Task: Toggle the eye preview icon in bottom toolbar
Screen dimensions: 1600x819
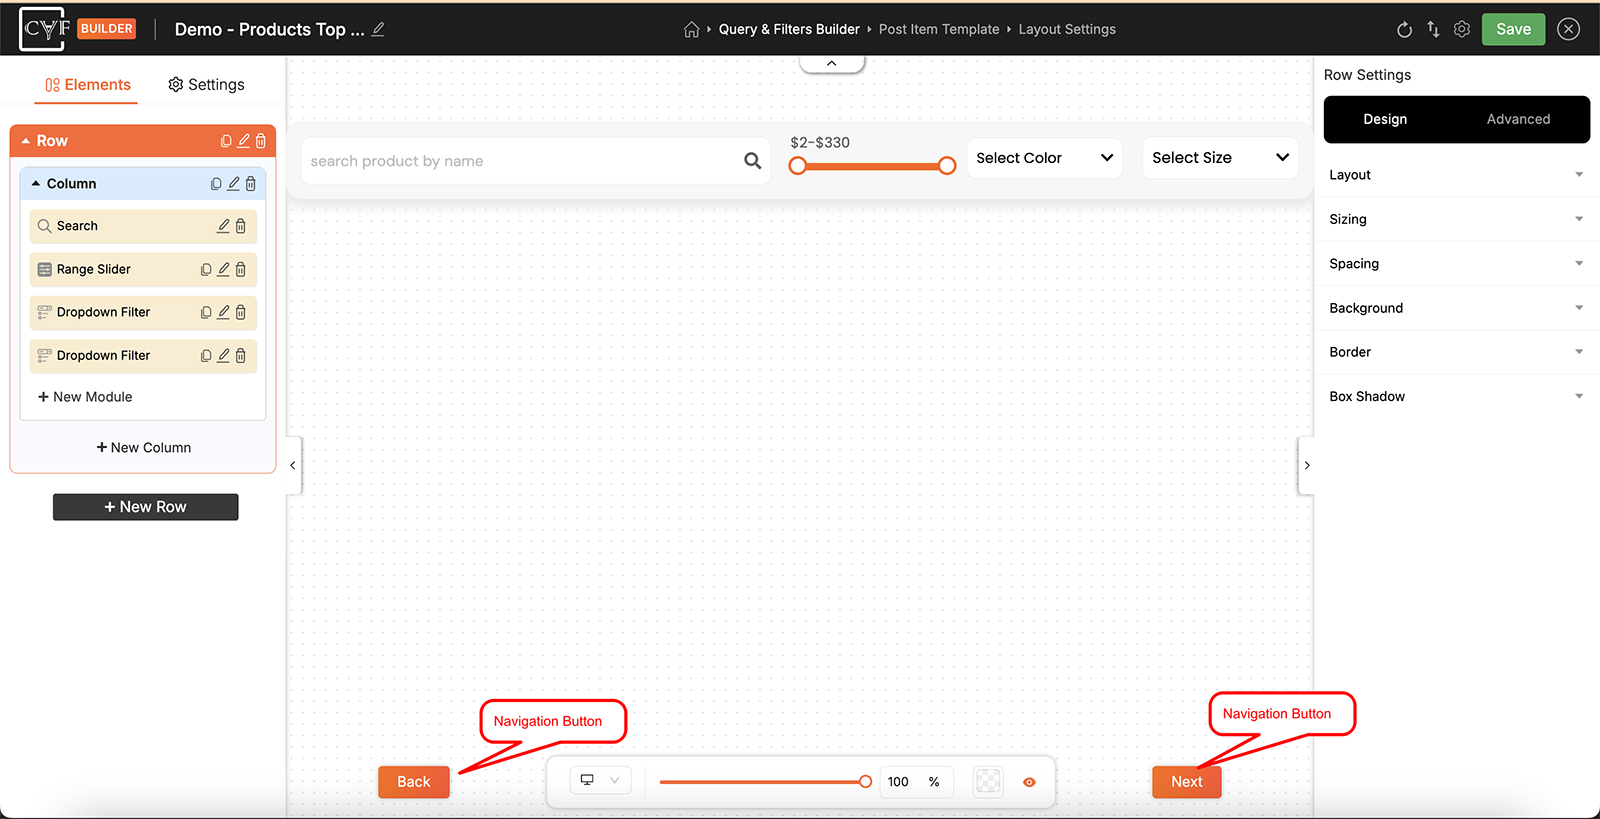Action: click(x=1029, y=782)
